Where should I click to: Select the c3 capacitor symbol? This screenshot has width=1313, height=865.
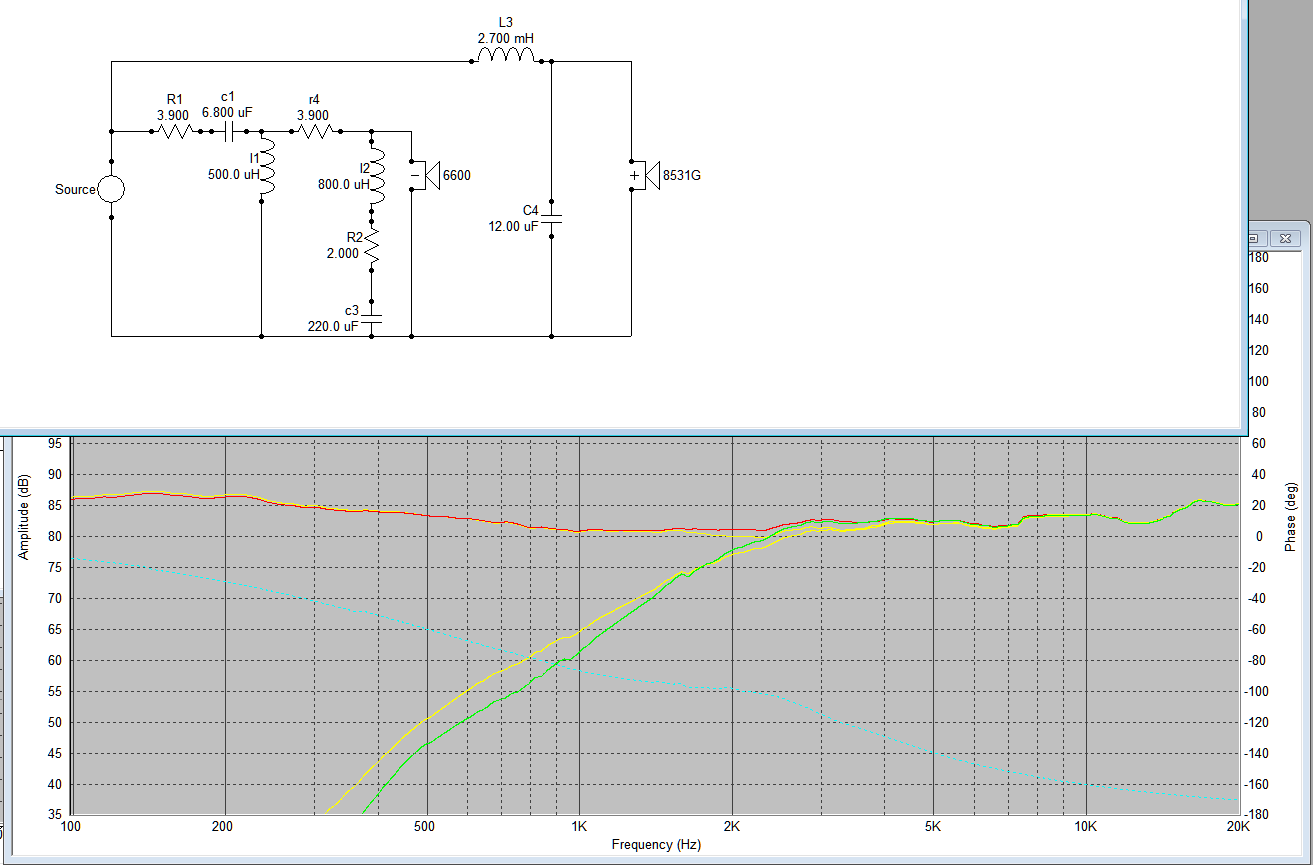pyautogui.click(x=372, y=320)
